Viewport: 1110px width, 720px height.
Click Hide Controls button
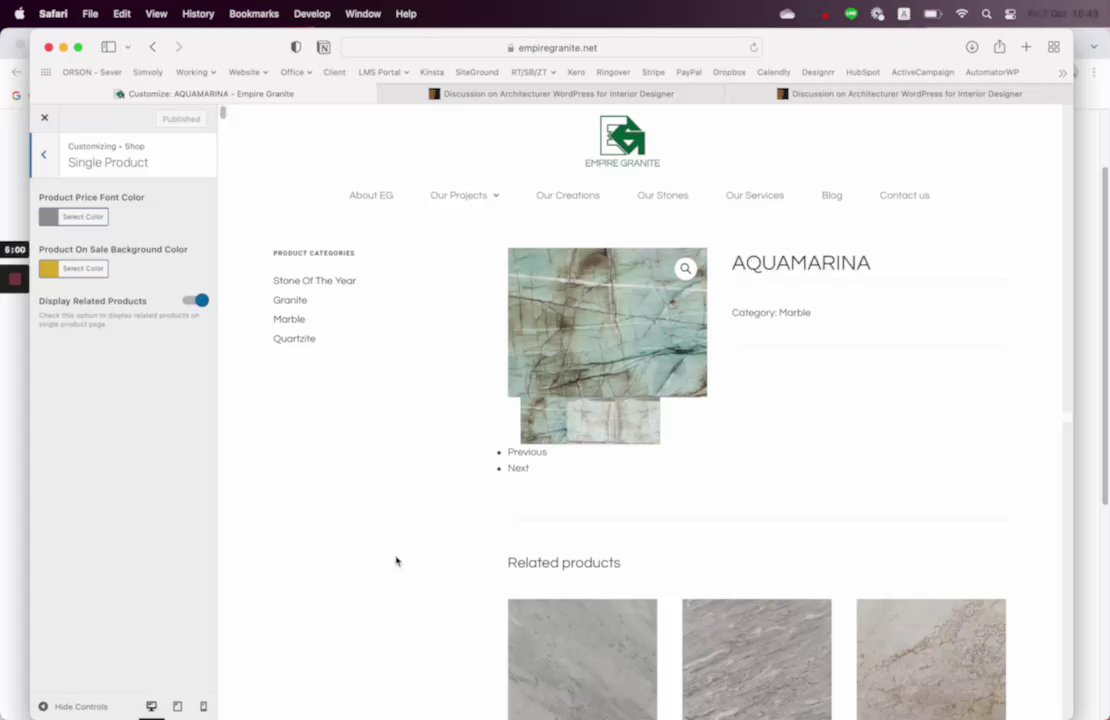pyautogui.click(x=74, y=707)
